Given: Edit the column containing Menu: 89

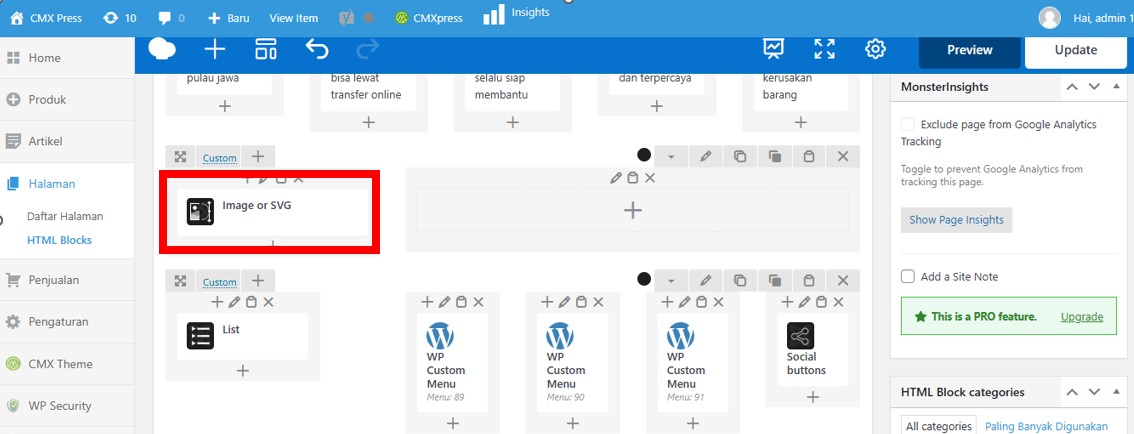Looking at the screenshot, I should pyautogui.click(x=444, y=302).
